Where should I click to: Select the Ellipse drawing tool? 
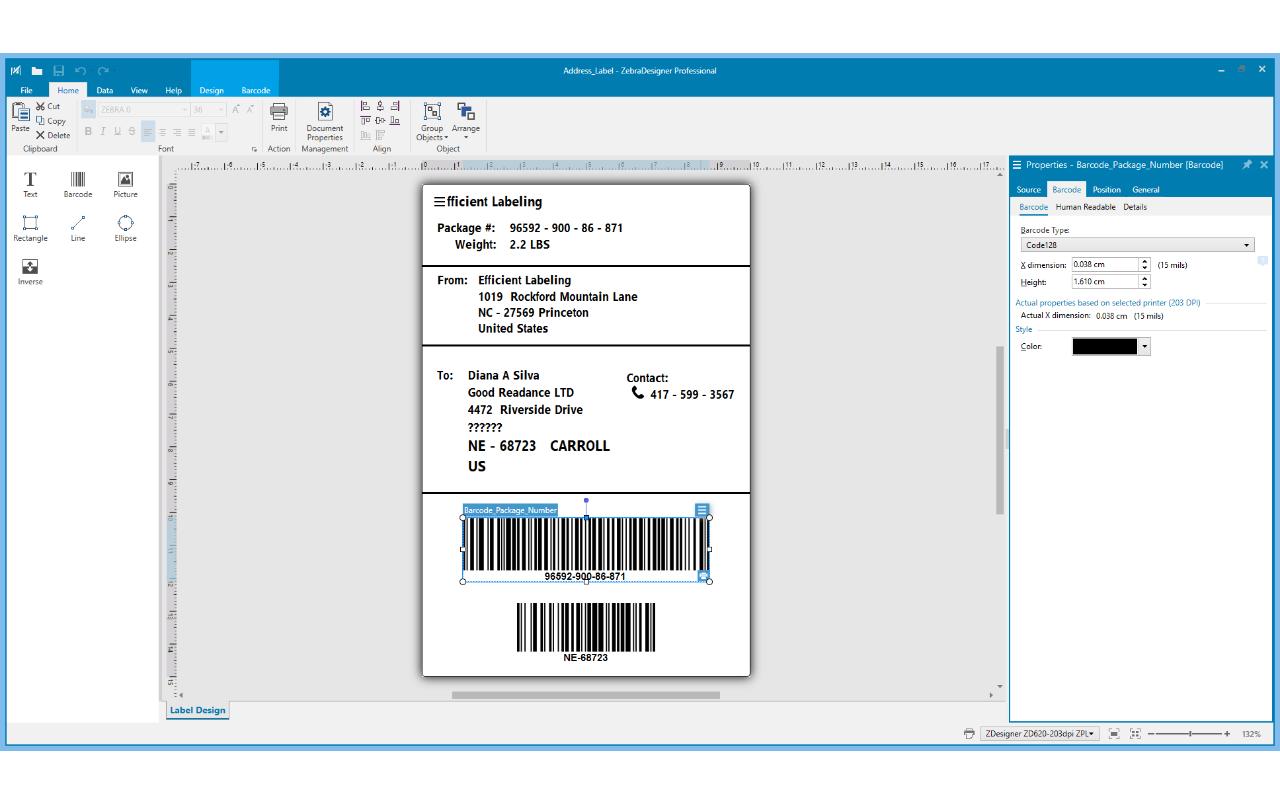click(x=125, y=227)
